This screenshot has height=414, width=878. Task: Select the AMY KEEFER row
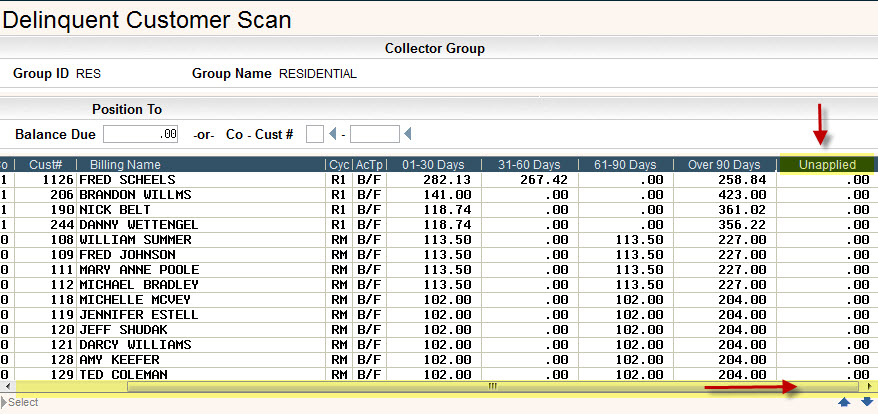pos(437,360)
